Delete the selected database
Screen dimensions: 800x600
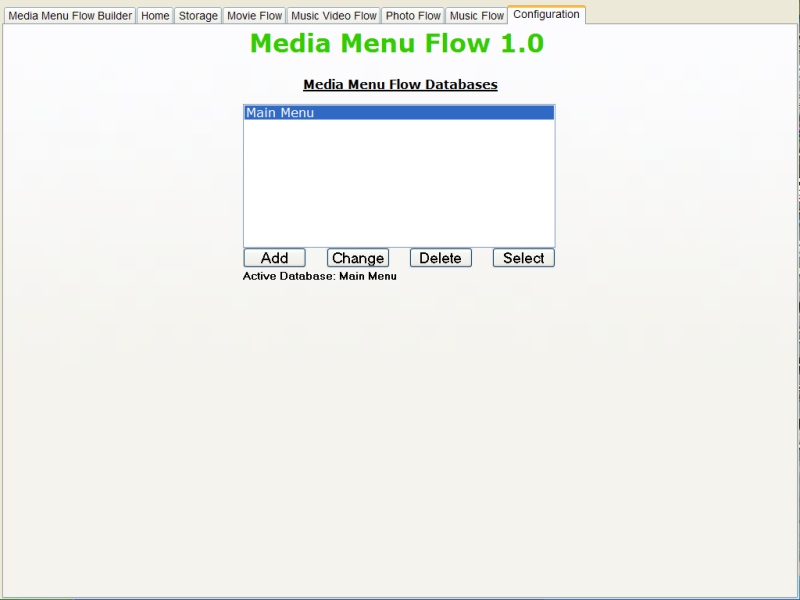pos(440,258)
